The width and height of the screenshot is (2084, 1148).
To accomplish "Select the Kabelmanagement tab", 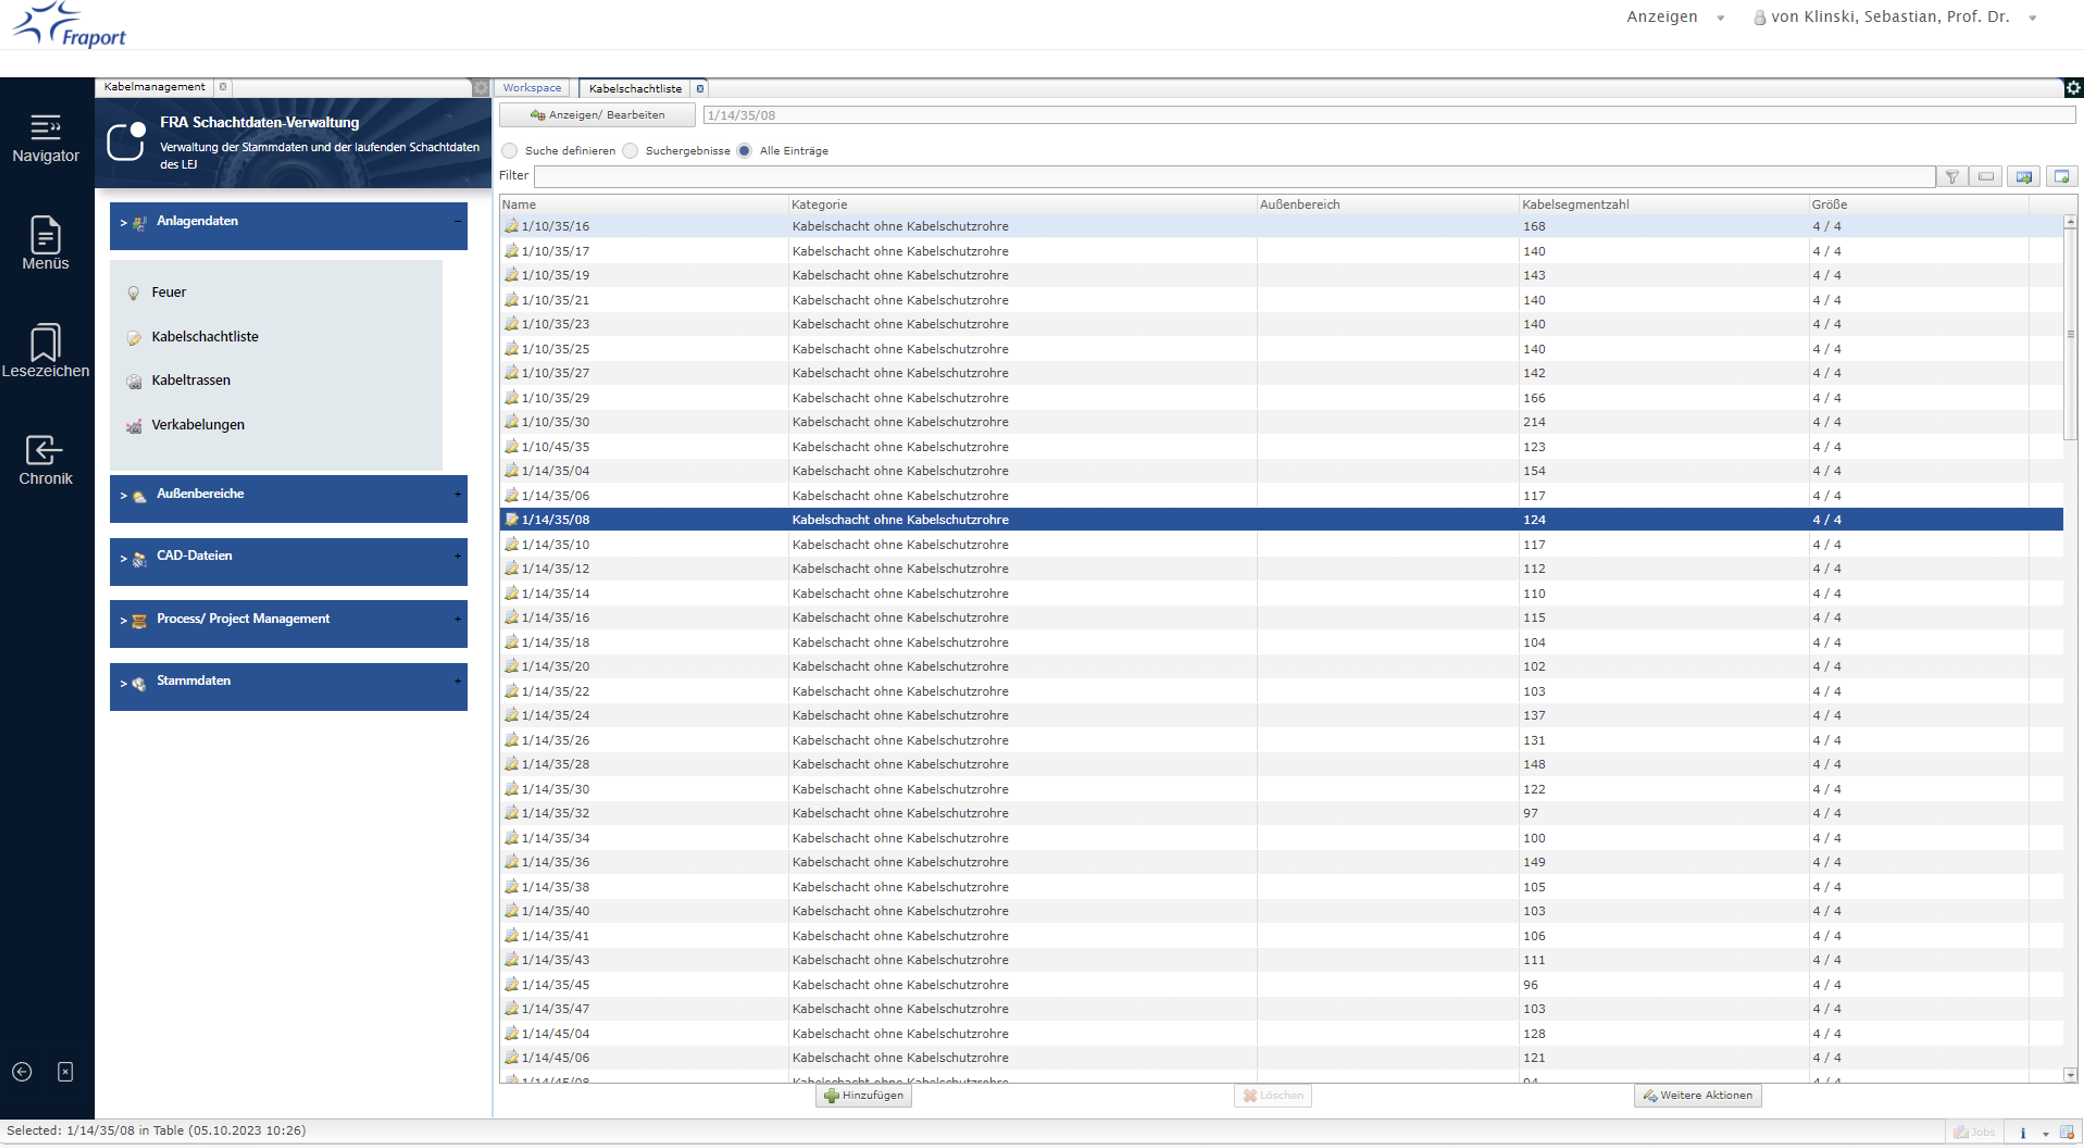I will [154, 87].
